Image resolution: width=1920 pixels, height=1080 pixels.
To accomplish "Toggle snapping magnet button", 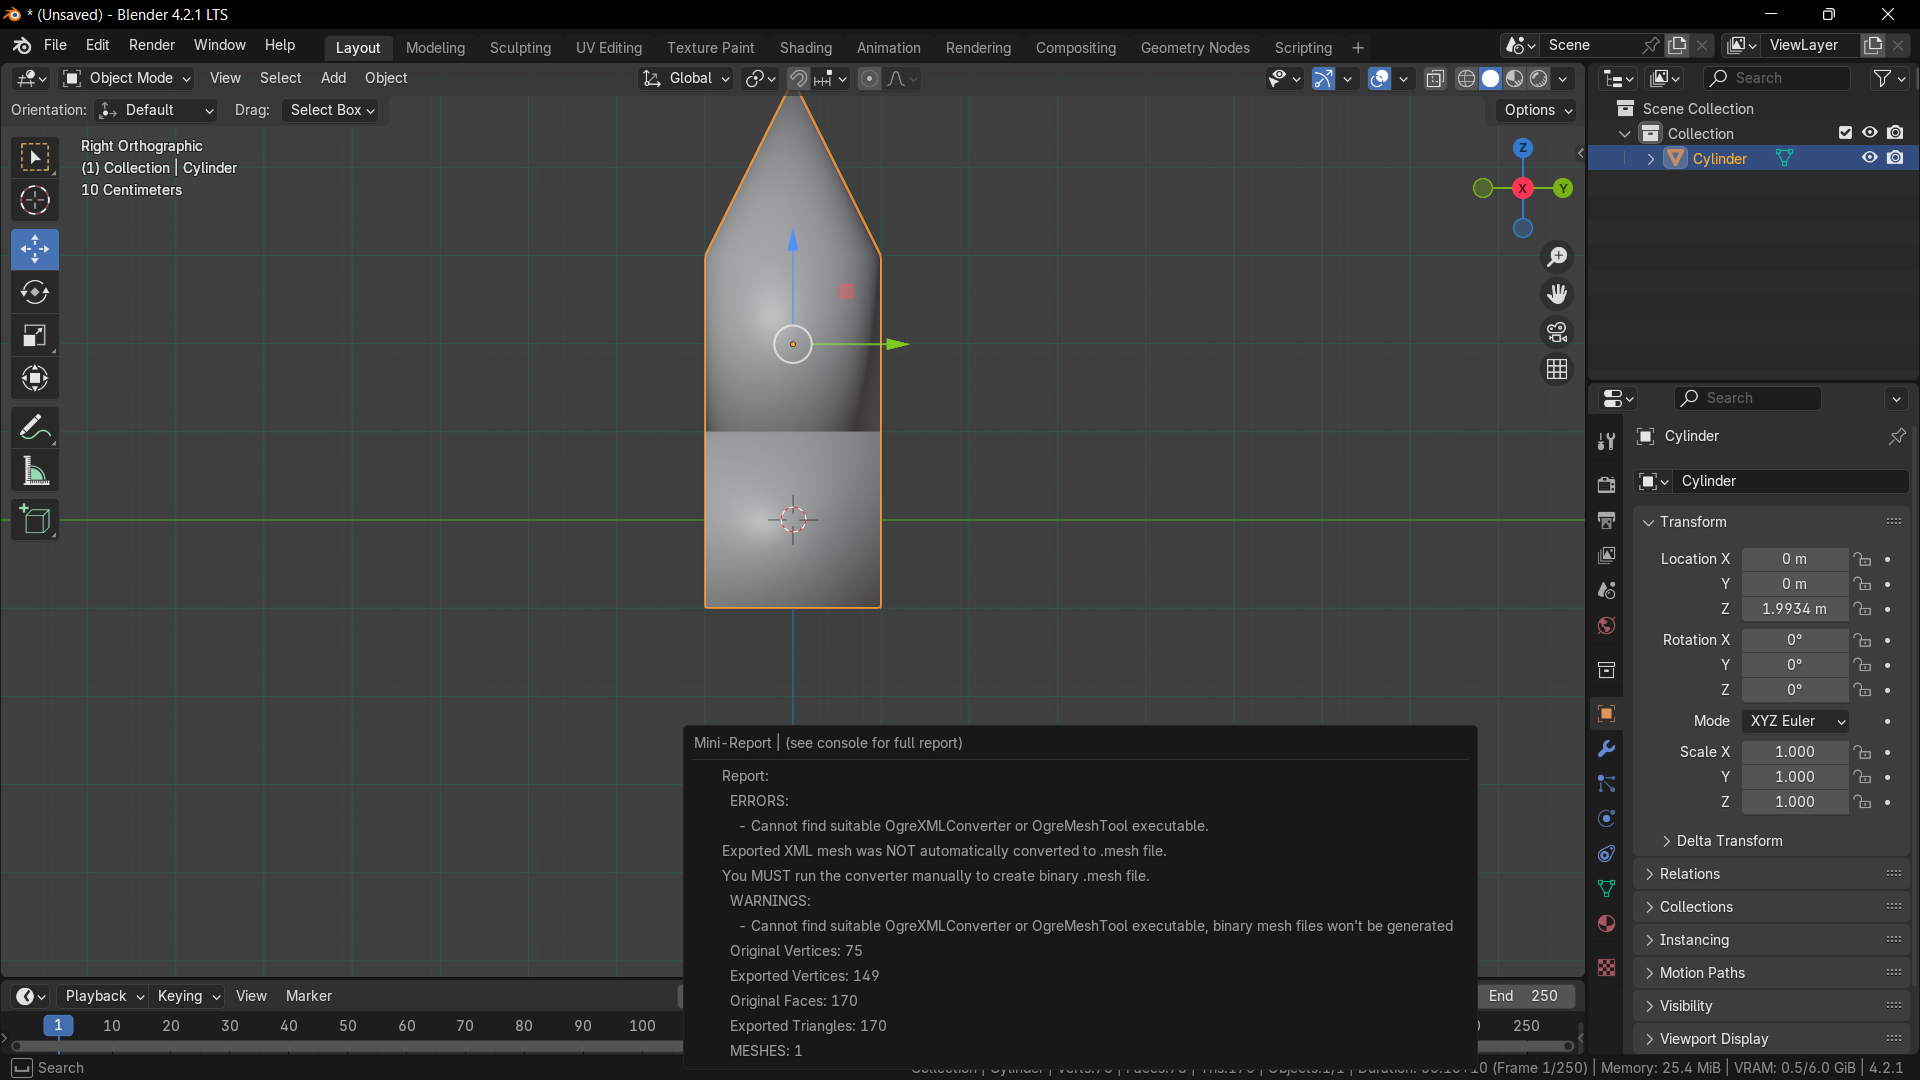I will point(798,78).
